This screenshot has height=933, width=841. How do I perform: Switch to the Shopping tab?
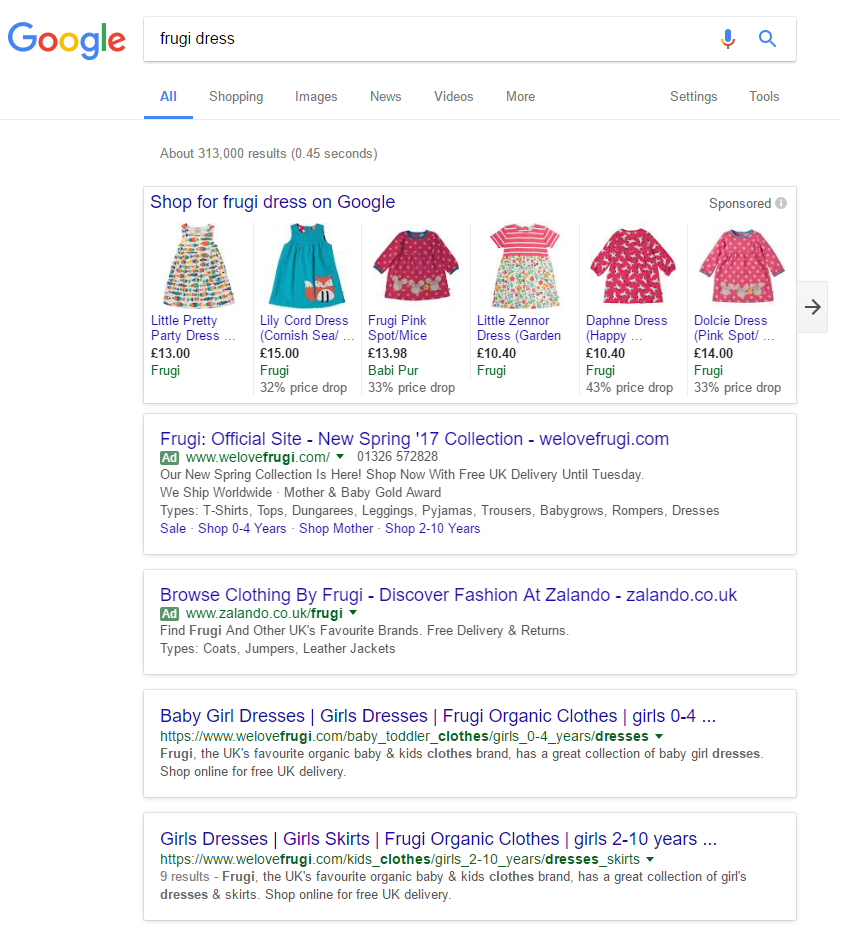click(236, 96)
